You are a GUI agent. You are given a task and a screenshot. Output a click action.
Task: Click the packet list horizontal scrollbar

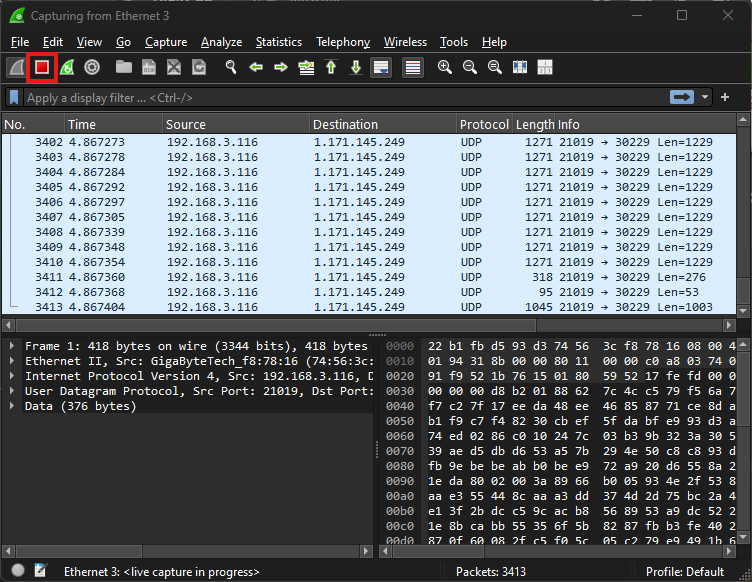pos(276,326)
